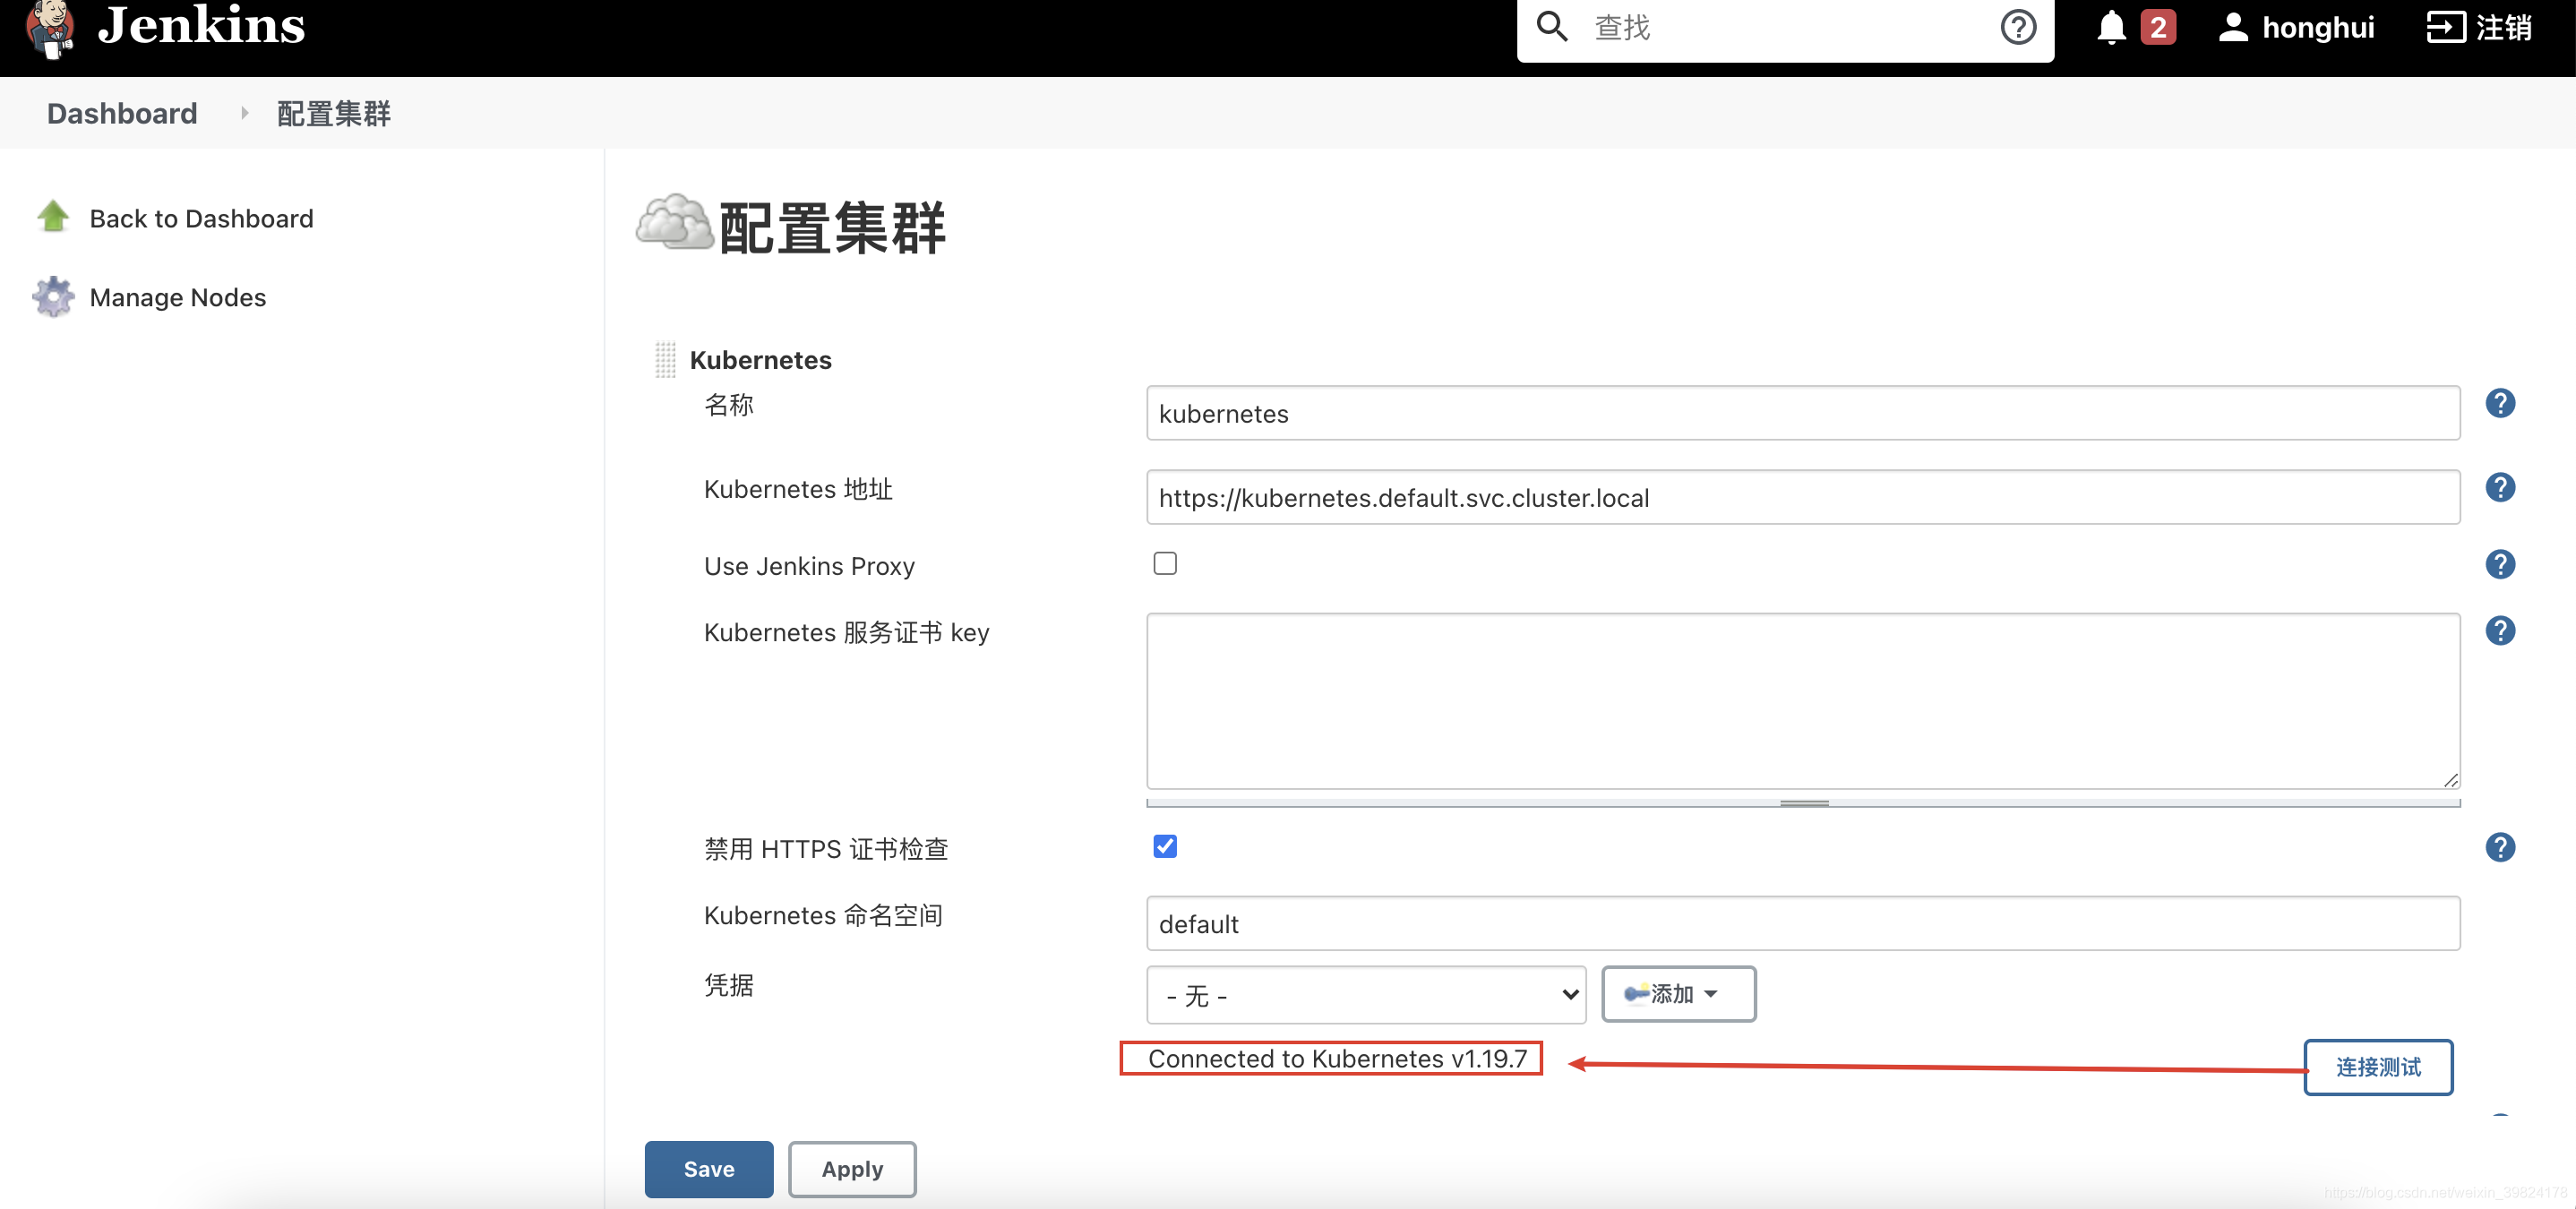Screen dimensions: 2576x1209
Task: Click the Apply button
Action: 853,1168
